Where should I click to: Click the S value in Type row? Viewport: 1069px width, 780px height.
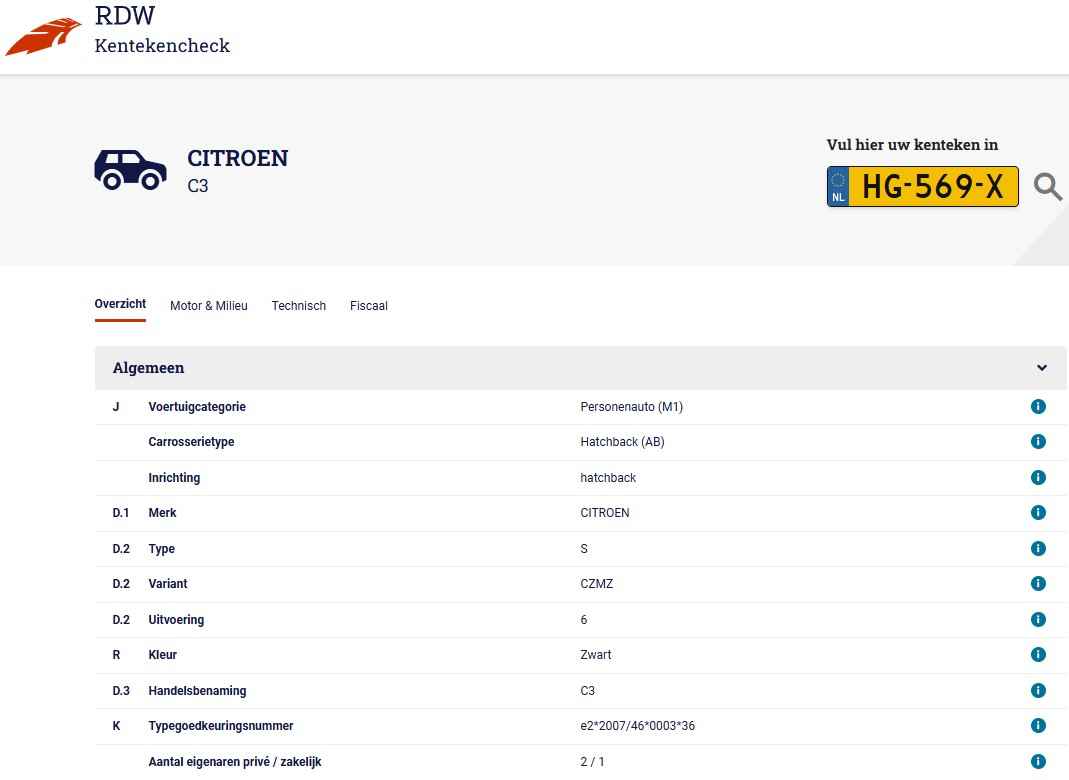584,549
